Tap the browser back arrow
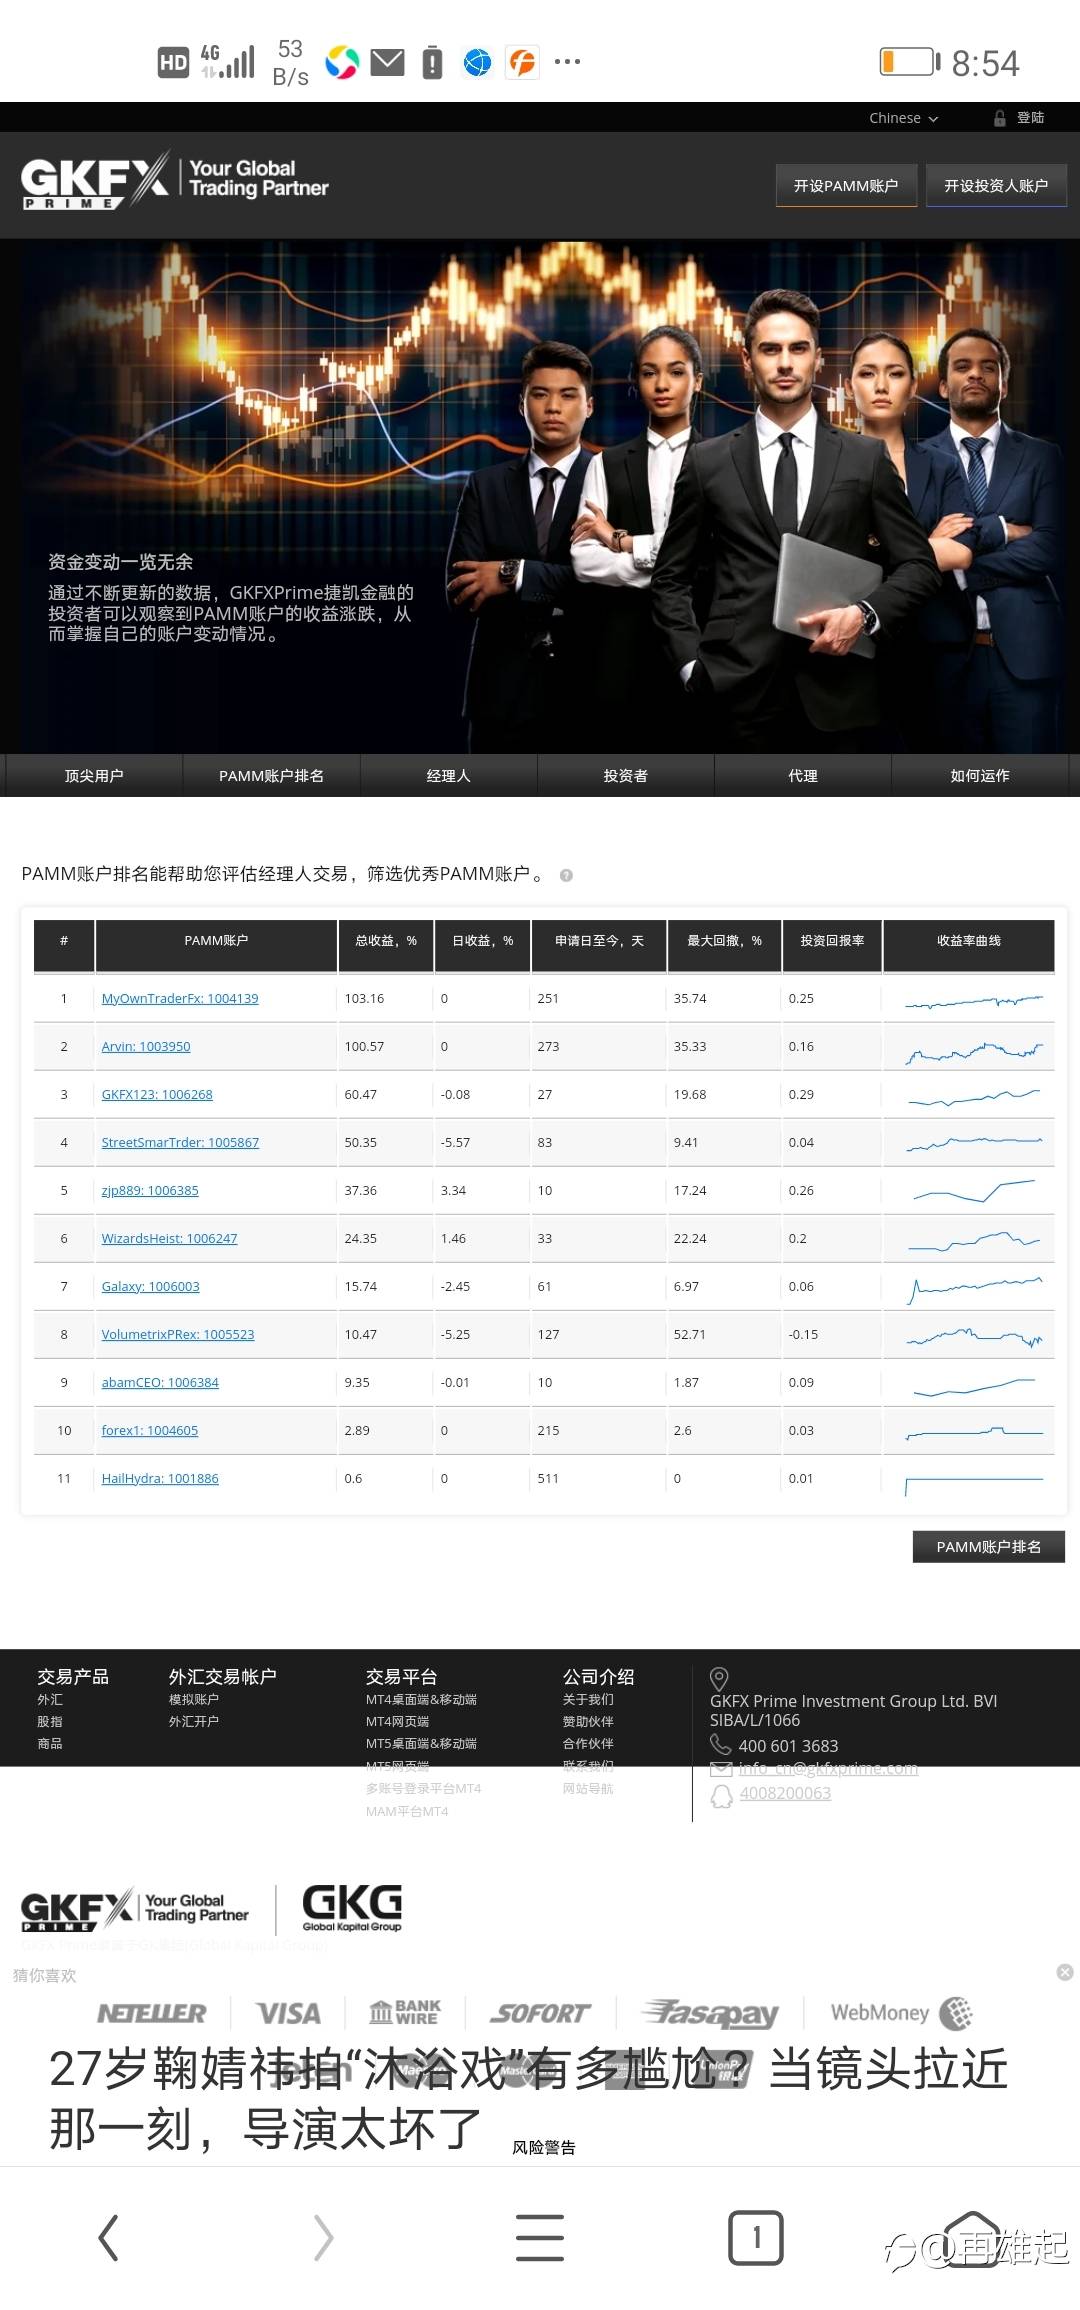Image resolution: width=1080 pixels, height=2310 pixels. pos(108,2238)
